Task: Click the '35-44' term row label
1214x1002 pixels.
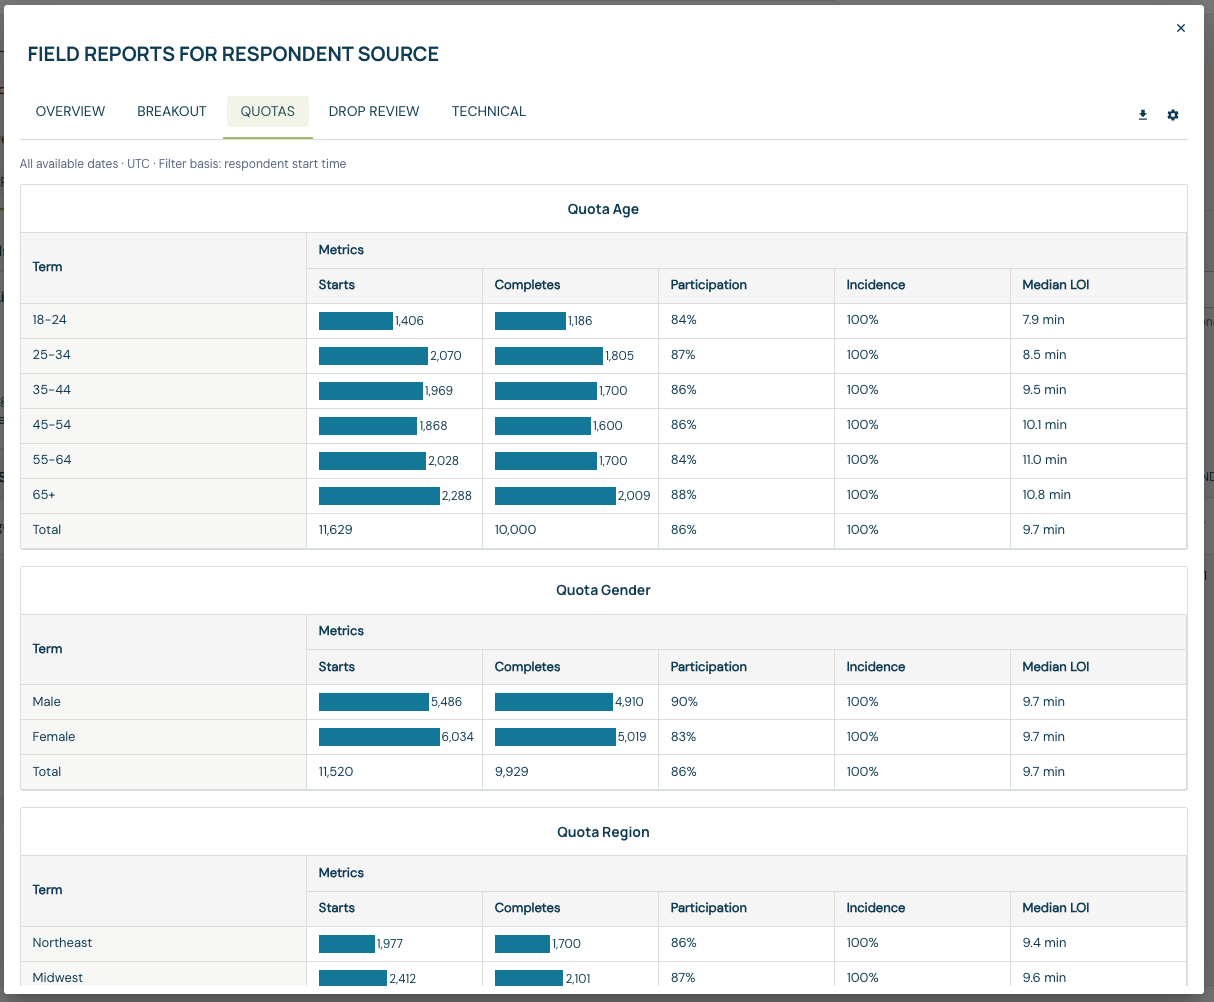Action: pos(52,390)
